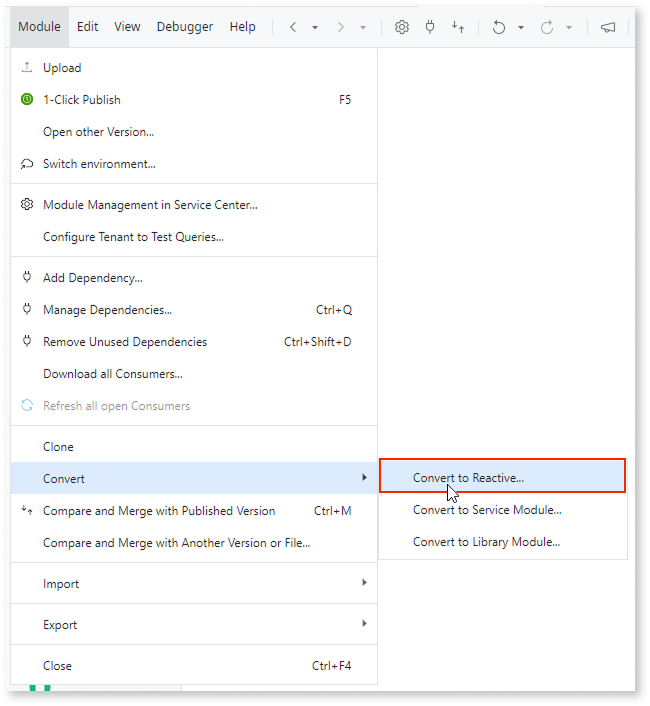Click the plug icon beside Remove Unused Dependencies
Viewport: 650px width, 706px height.
pos(27,341)
